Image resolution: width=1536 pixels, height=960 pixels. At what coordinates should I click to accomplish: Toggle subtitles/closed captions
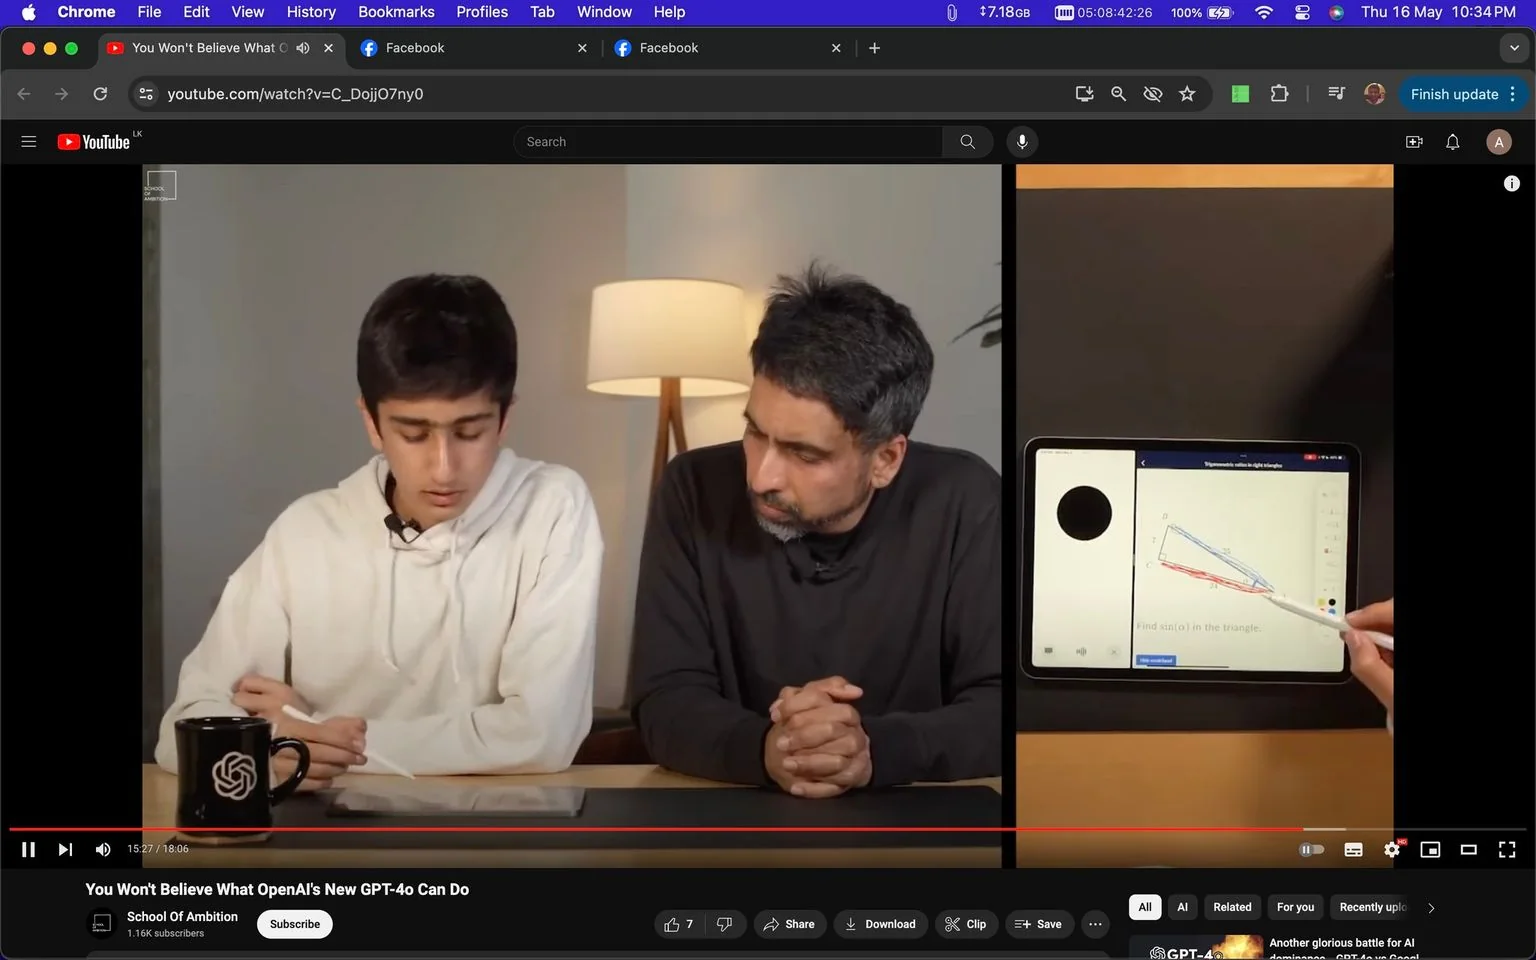pyautogui.click(x=1353, y=849)
